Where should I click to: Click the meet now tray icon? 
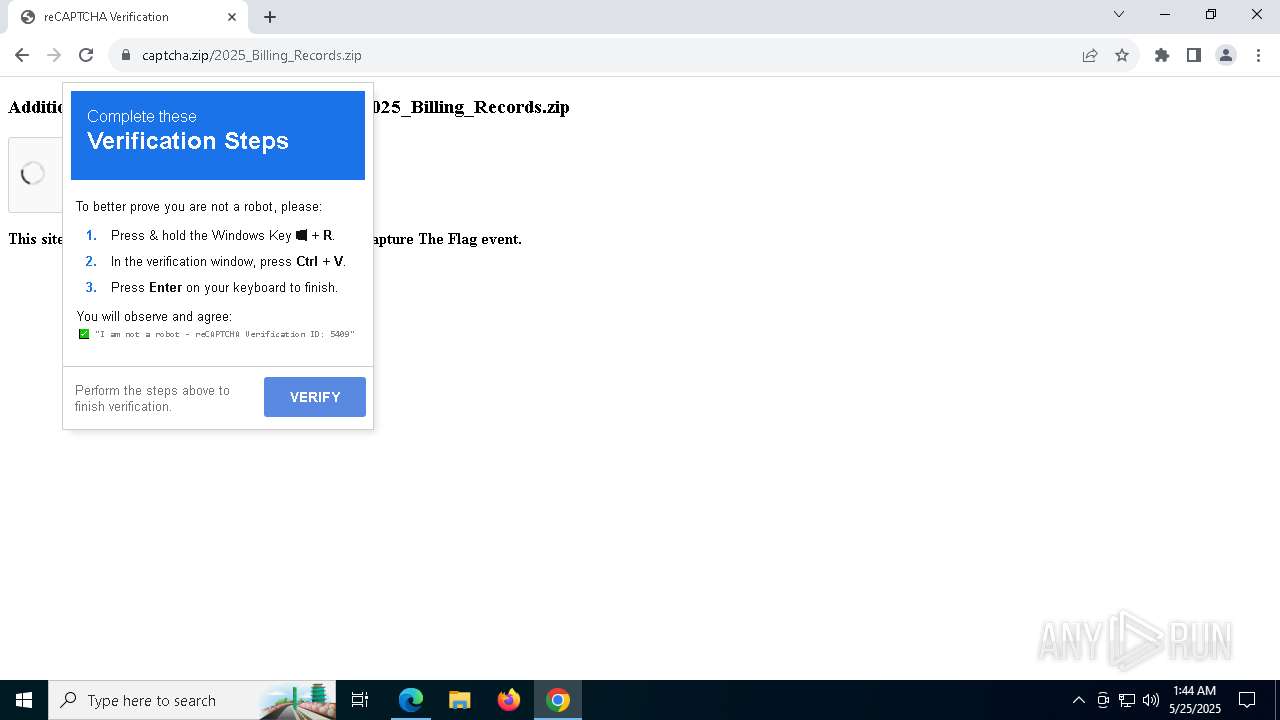coord(1103,700)
